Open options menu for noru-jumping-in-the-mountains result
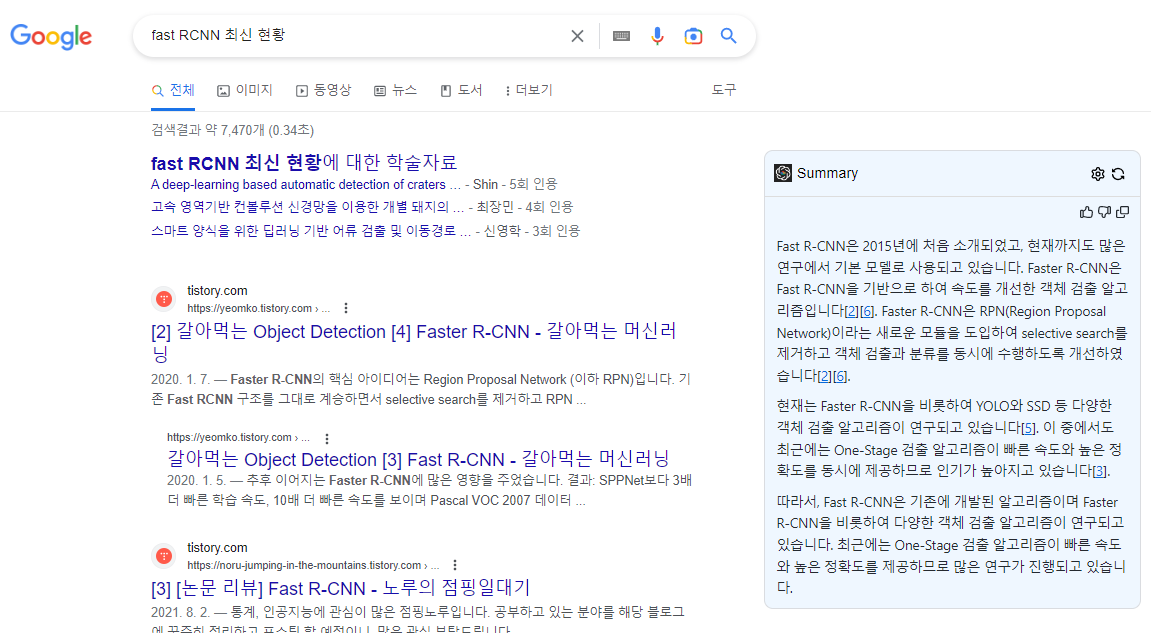Viewport: 1151px width, 633px height. (x=455, y=565)
